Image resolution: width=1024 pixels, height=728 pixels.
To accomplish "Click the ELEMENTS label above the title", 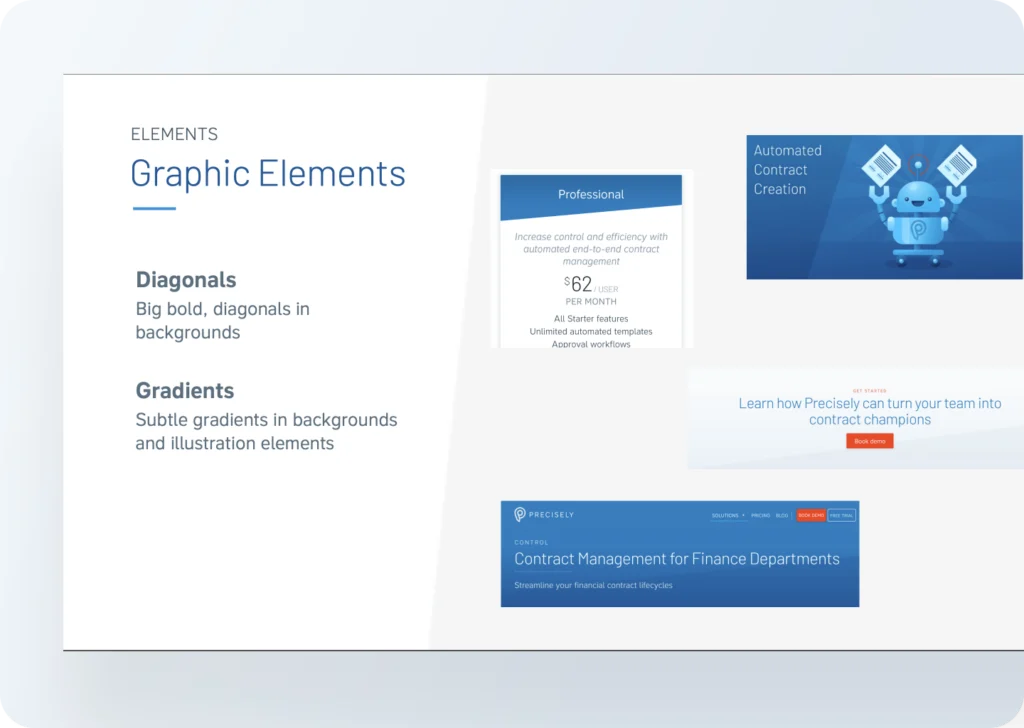I will [x=174, y=134].
